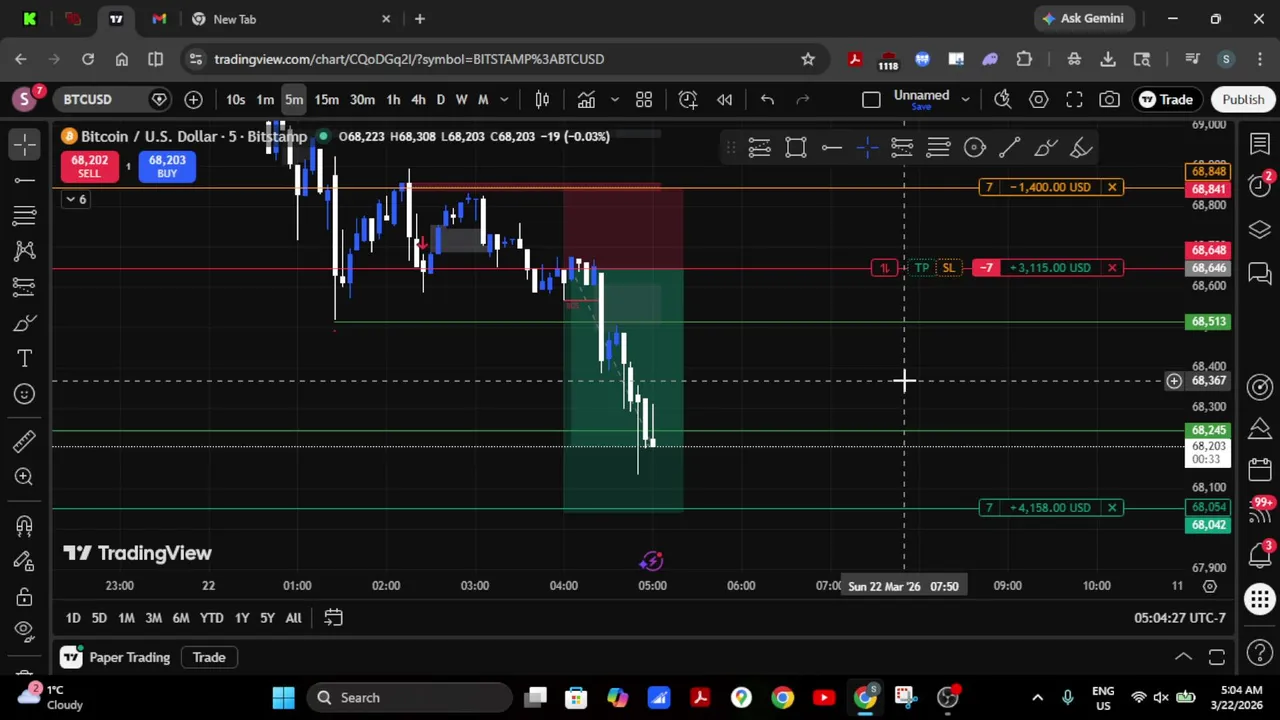Select the brush tool in left sidebar
Screen dimensions: 1280x720
click(25, 323)
